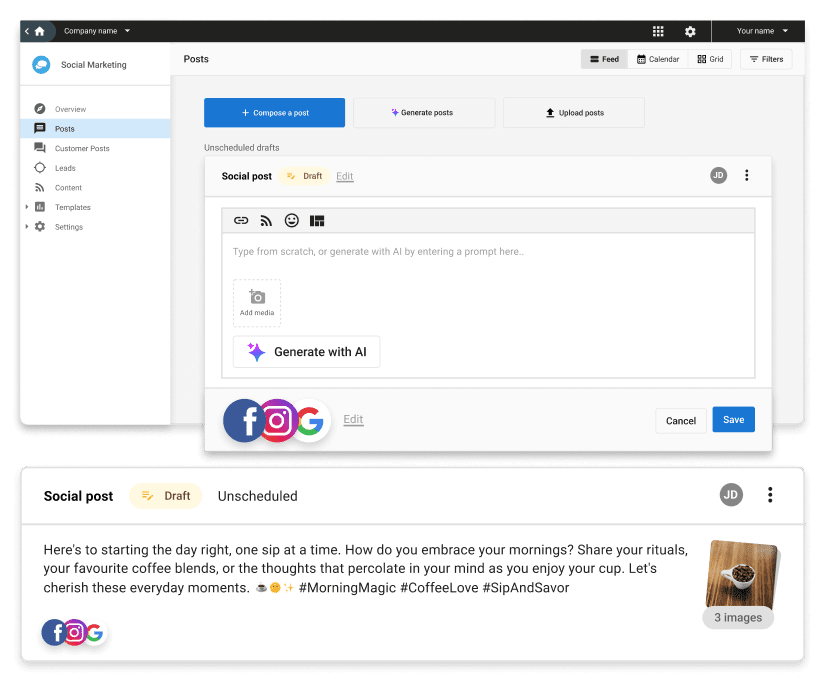Open the three-dot menu on draft editor card
The height and width of the screenshot is (691, 824).
(746, 176)
